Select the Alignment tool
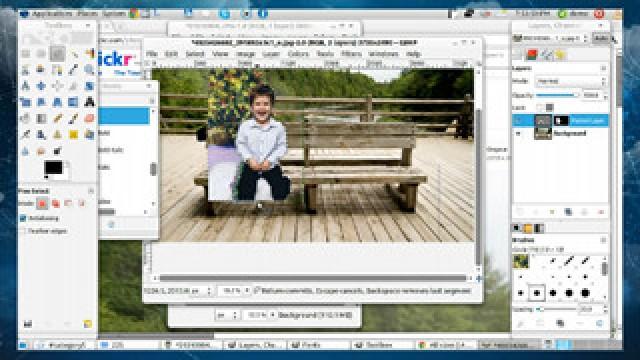 (57, 86)
